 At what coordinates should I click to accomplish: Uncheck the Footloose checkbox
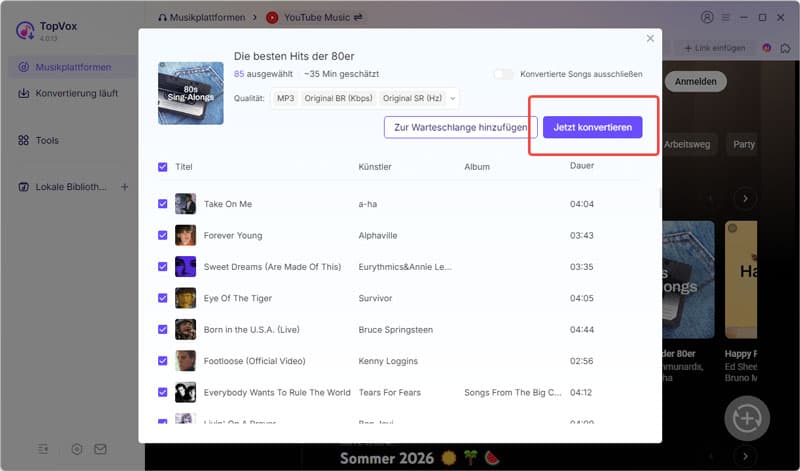coord(163,361)
